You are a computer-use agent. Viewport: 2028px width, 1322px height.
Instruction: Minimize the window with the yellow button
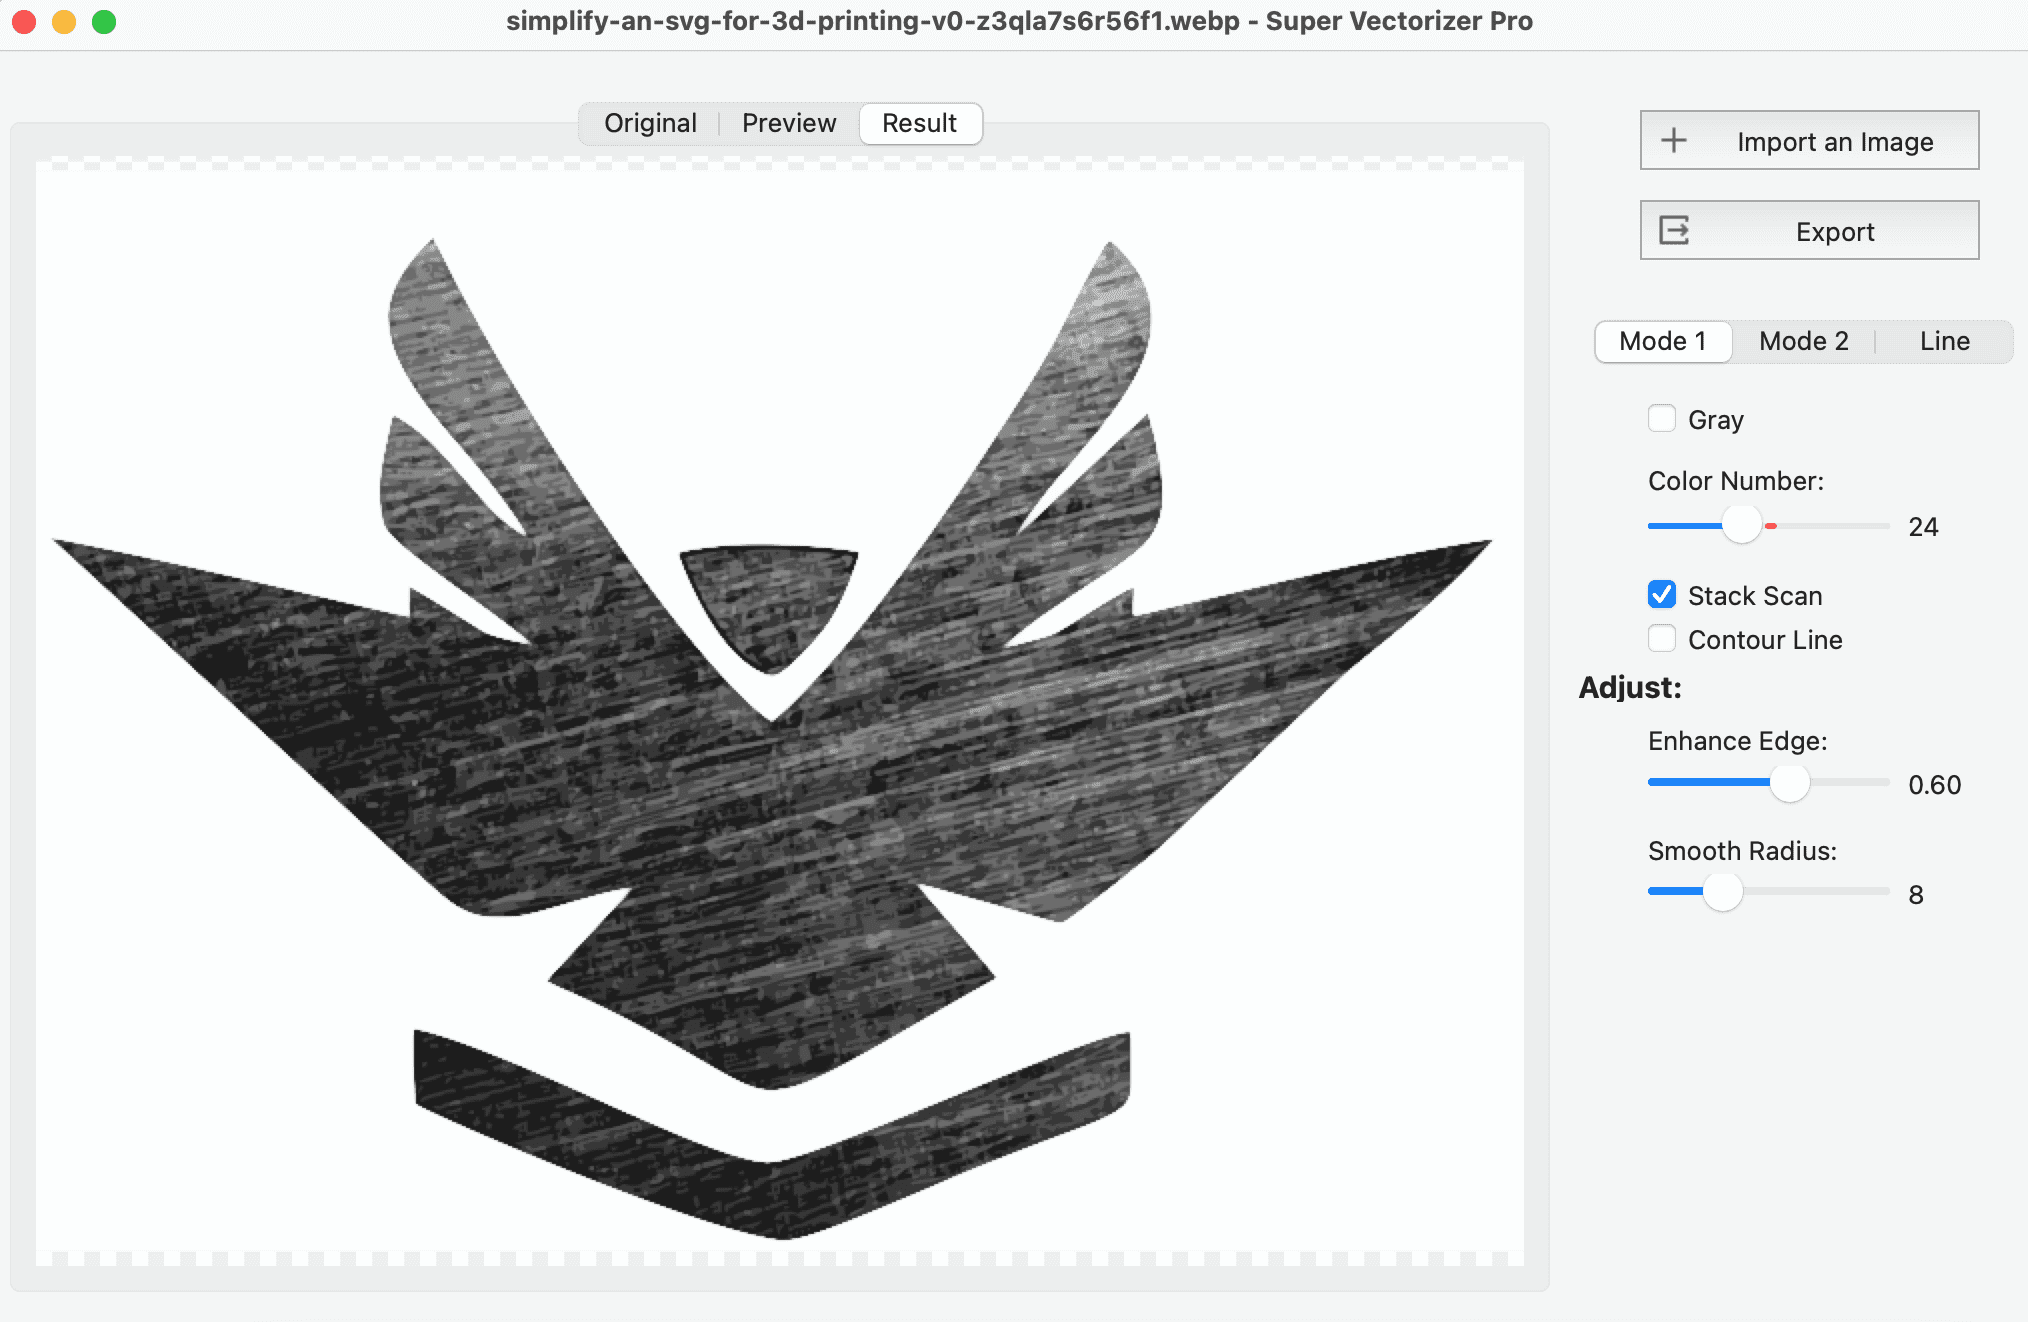point(64,21)
